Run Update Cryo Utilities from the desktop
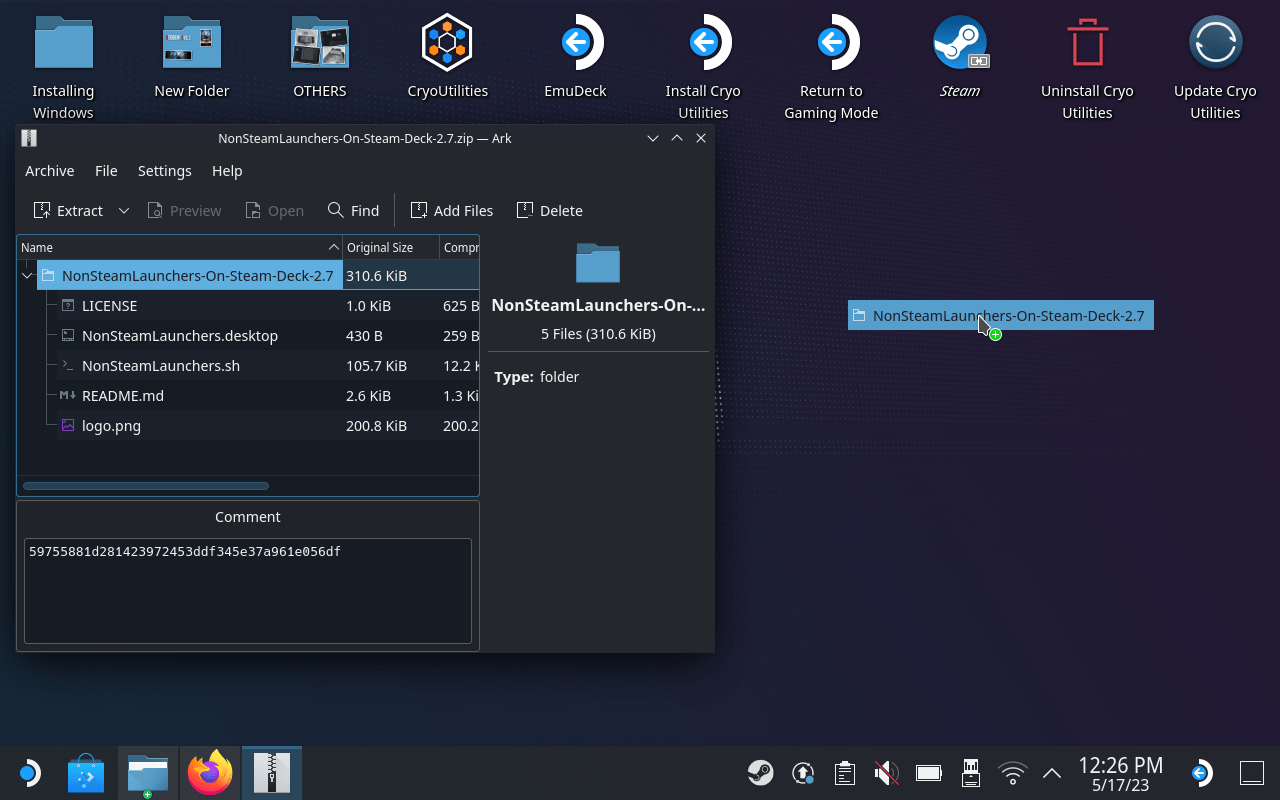 click(1215, 43)
